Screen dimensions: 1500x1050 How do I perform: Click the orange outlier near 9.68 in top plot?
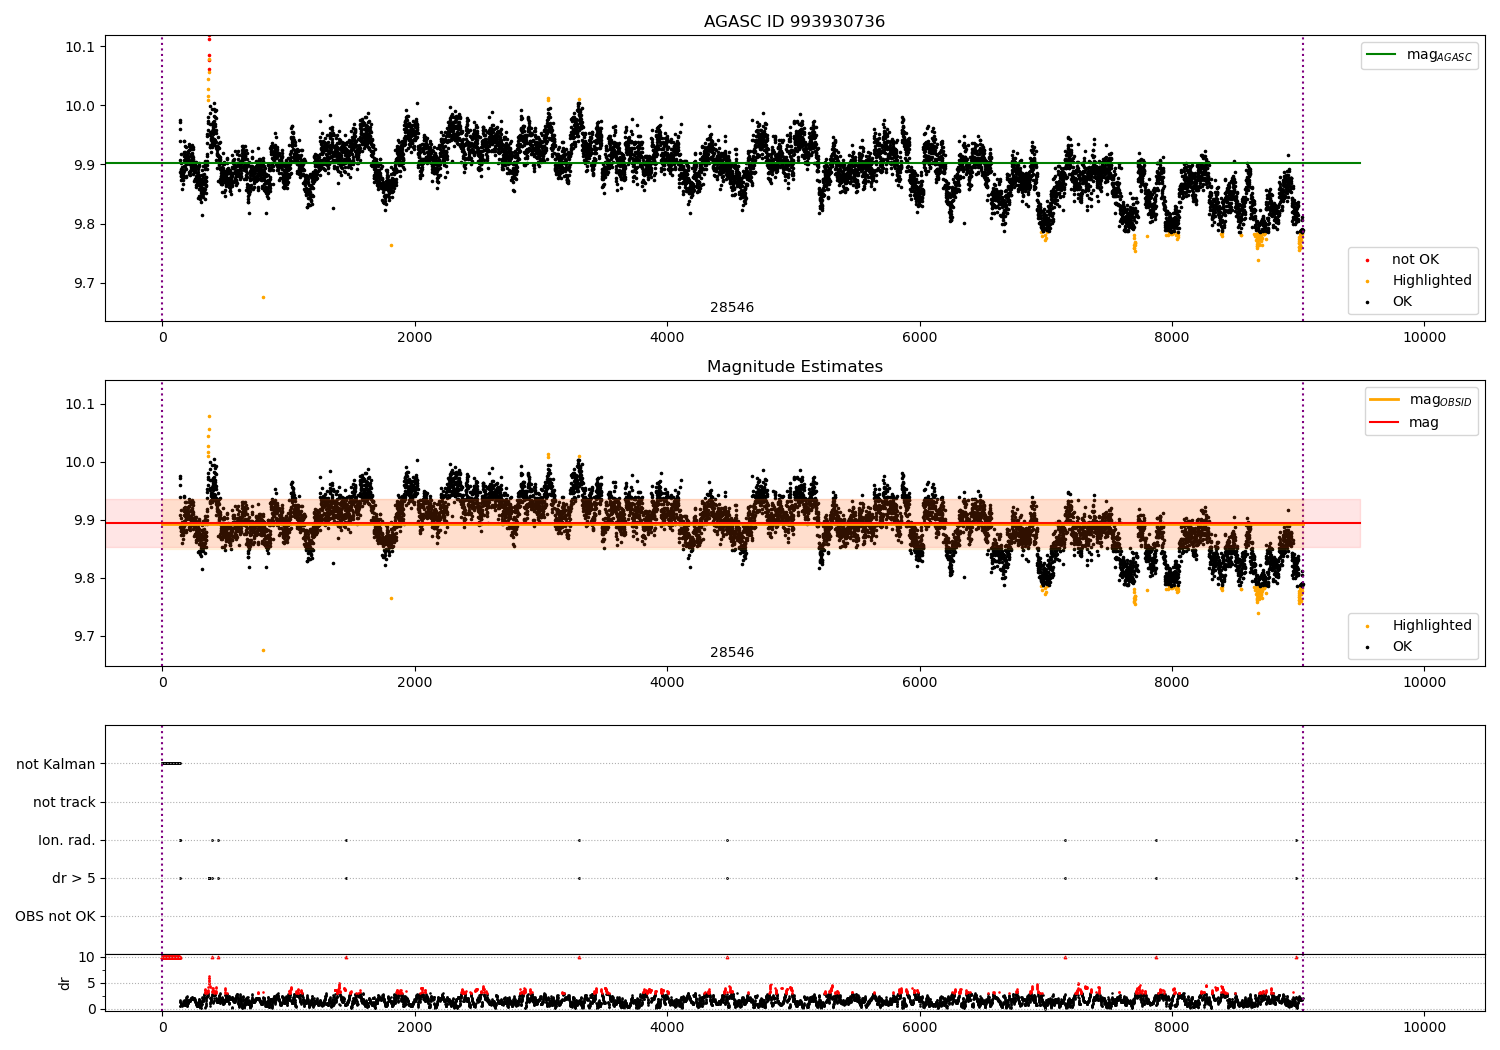263,297
